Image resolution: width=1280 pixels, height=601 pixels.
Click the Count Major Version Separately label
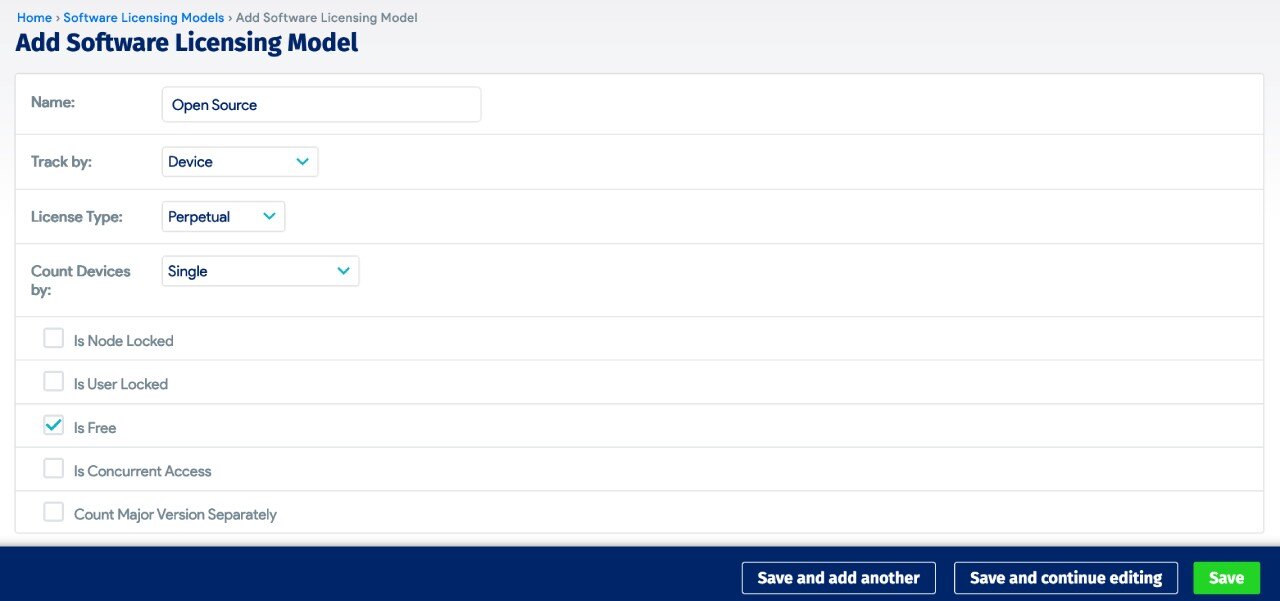tap(175, 515)
